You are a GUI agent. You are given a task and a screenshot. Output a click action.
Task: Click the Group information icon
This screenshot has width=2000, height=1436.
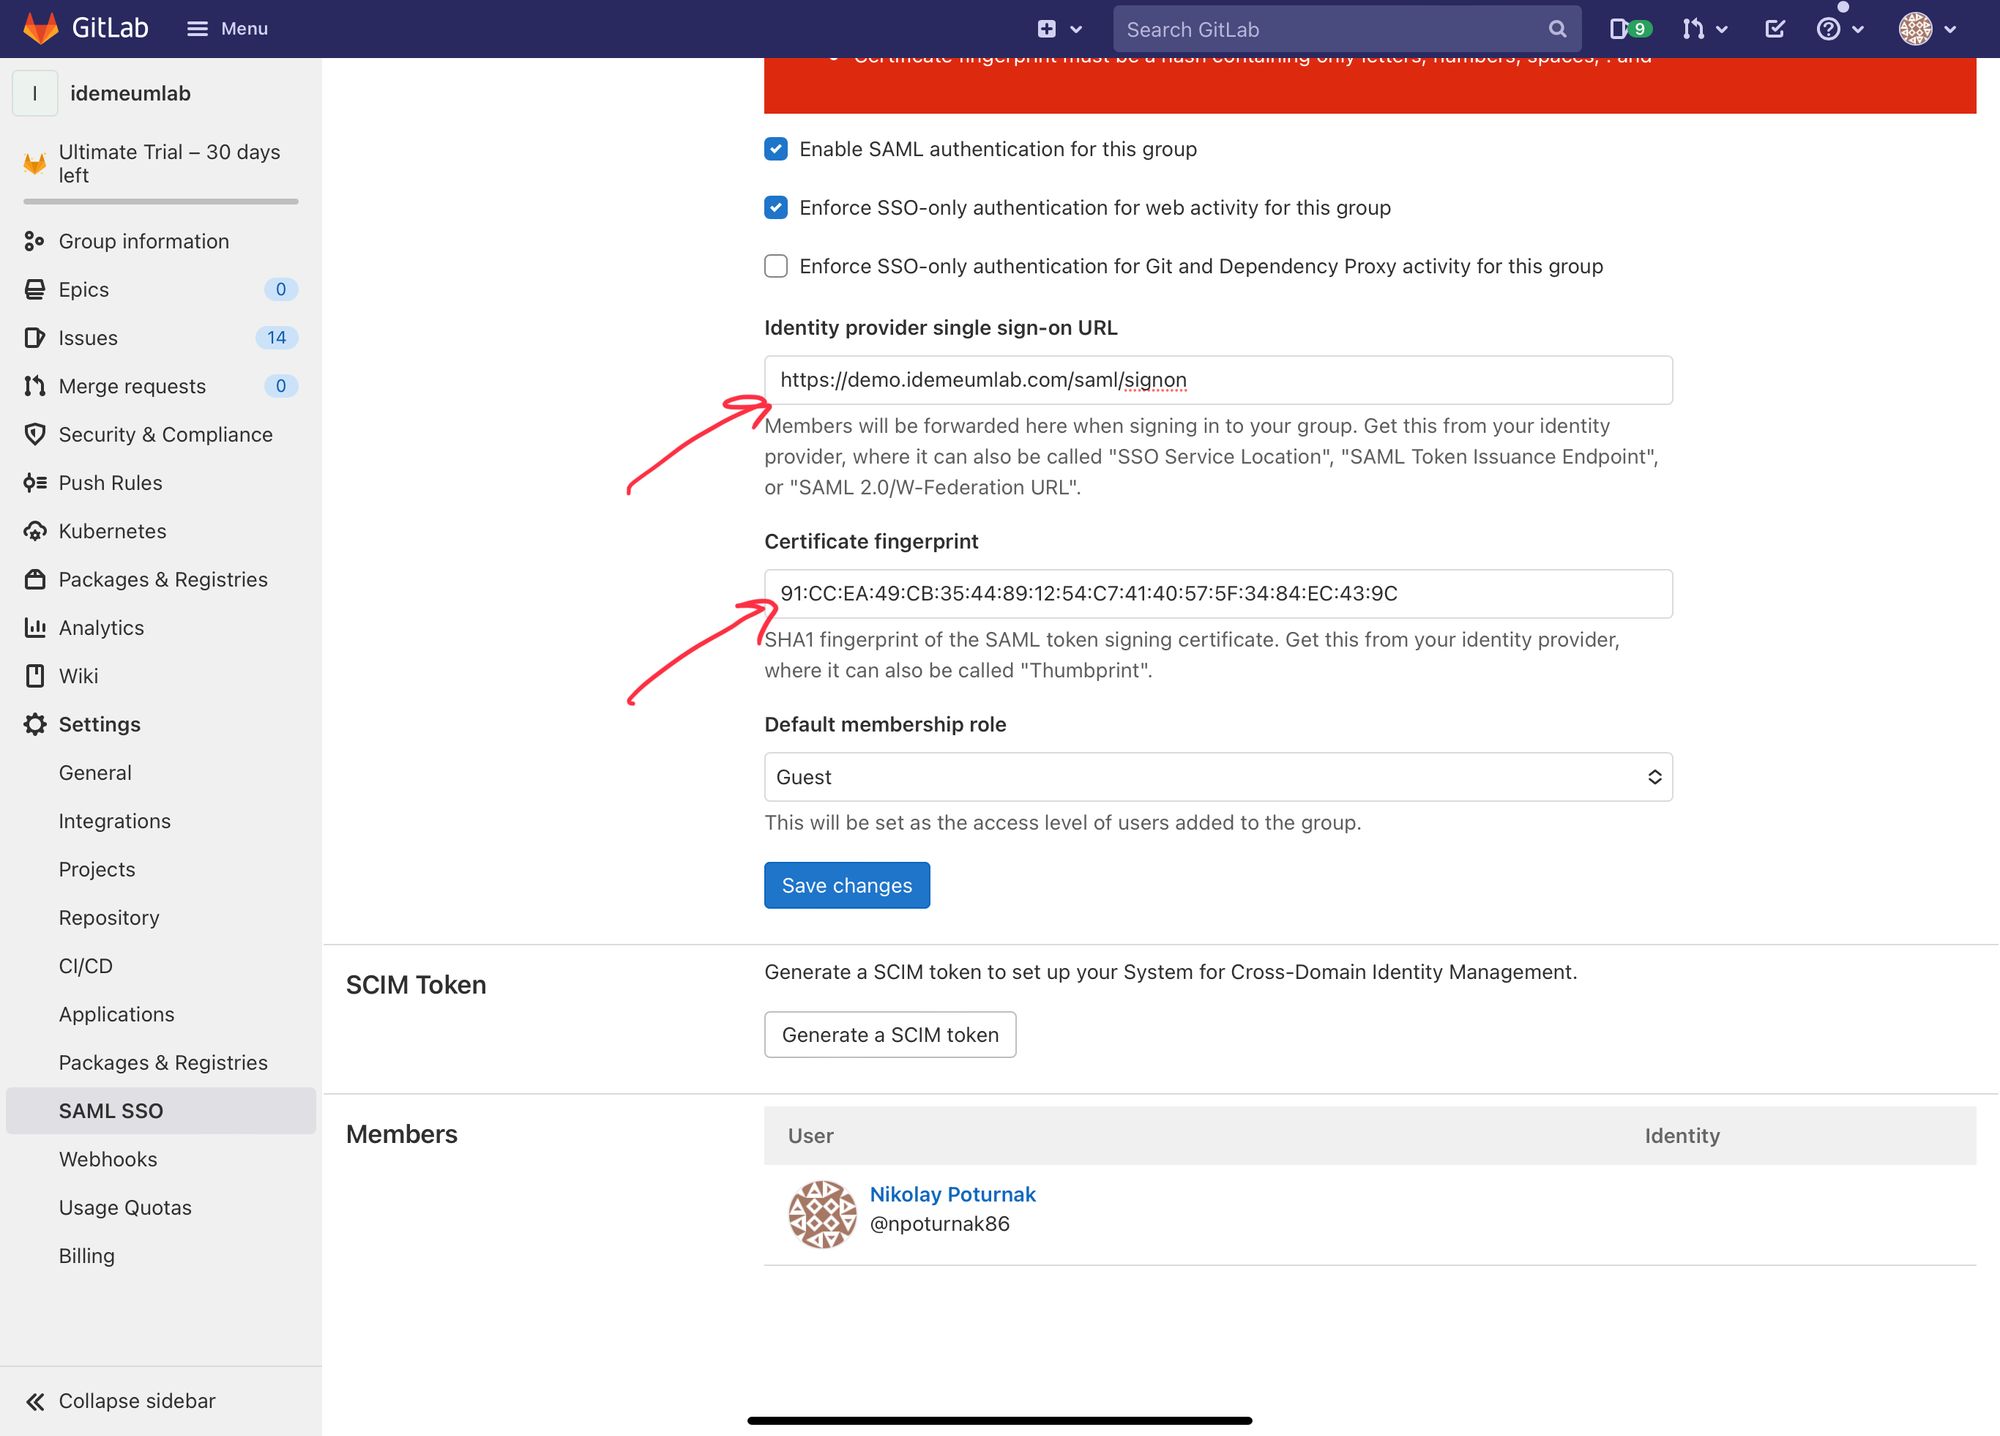[x=35, y=241]
